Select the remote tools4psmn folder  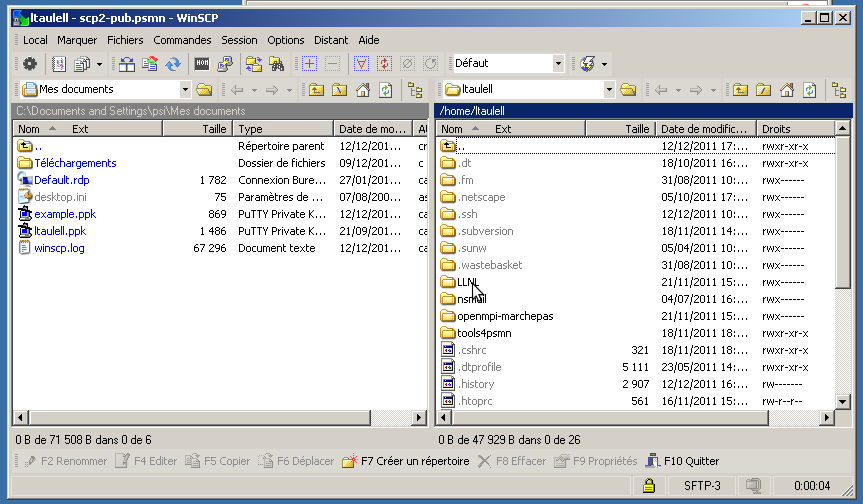click(x=484, y=333)
